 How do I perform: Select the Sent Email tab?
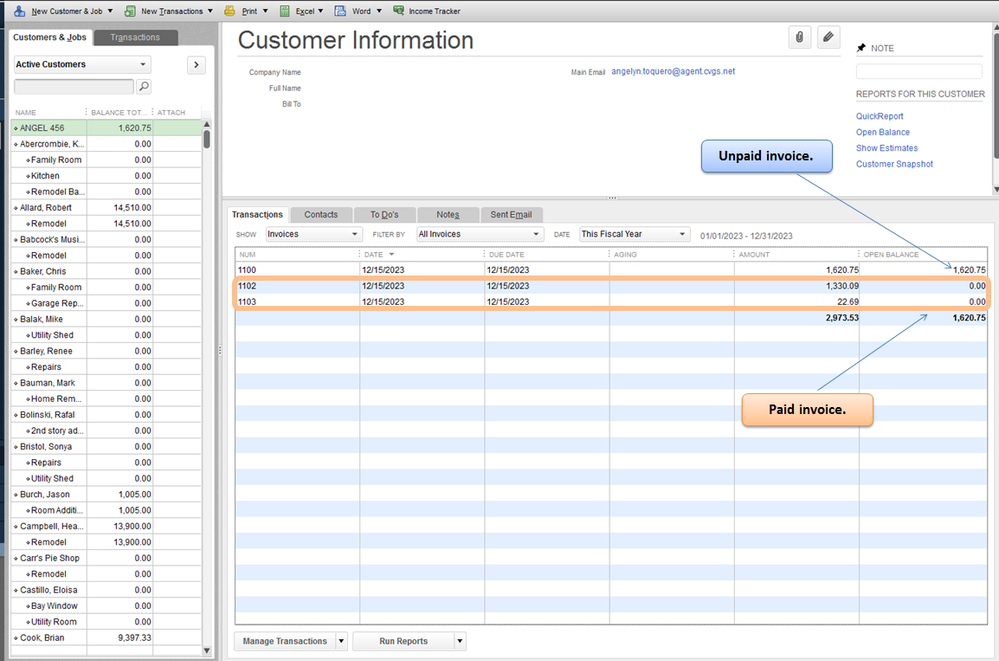click(x=511, y=214)
